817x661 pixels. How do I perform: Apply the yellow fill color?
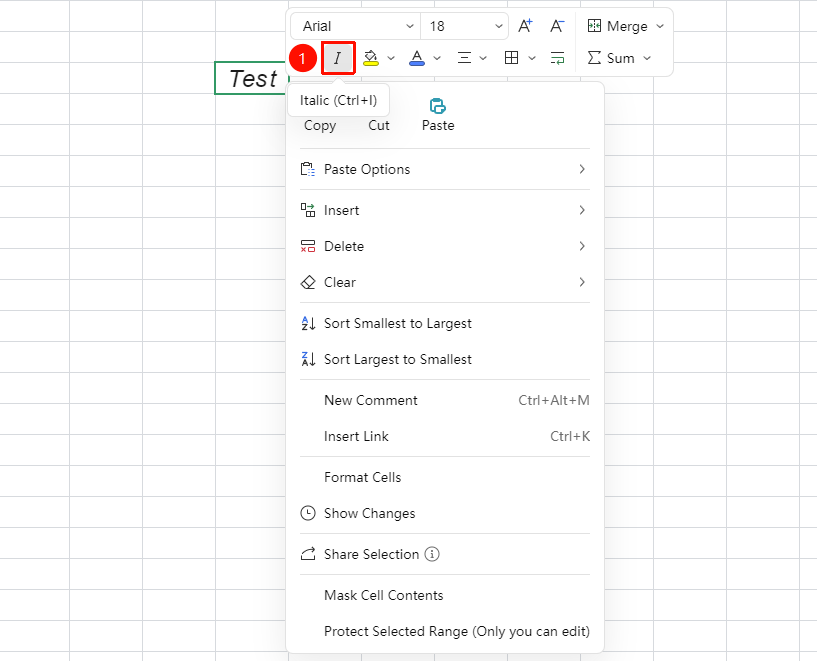pos(370,58)
